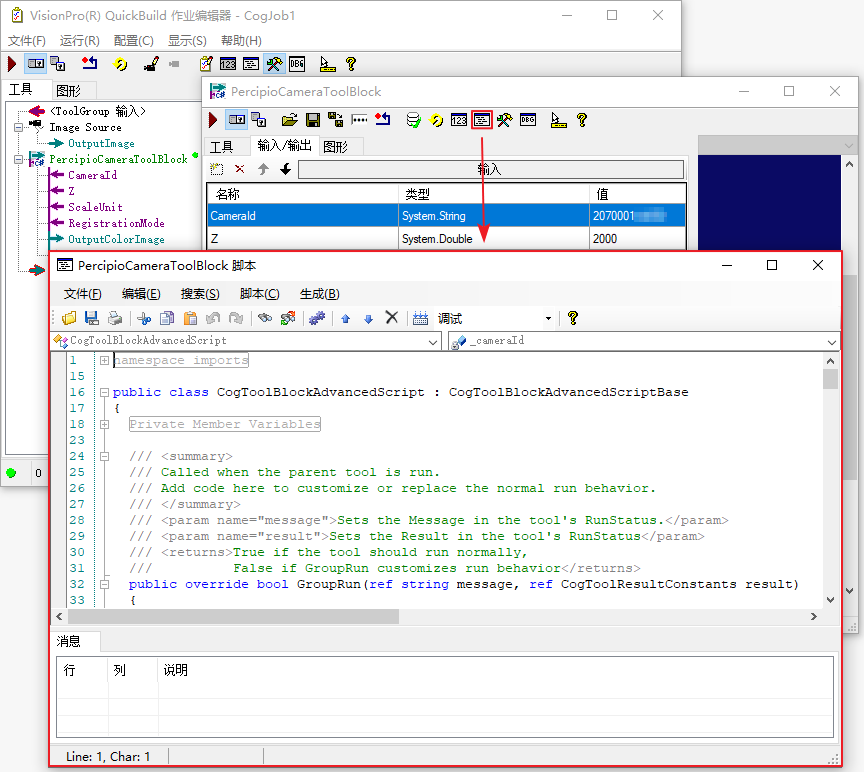Select the ScaleUnit item in tool tree
The width and height of the screenshot is (864, 772).
95,207
